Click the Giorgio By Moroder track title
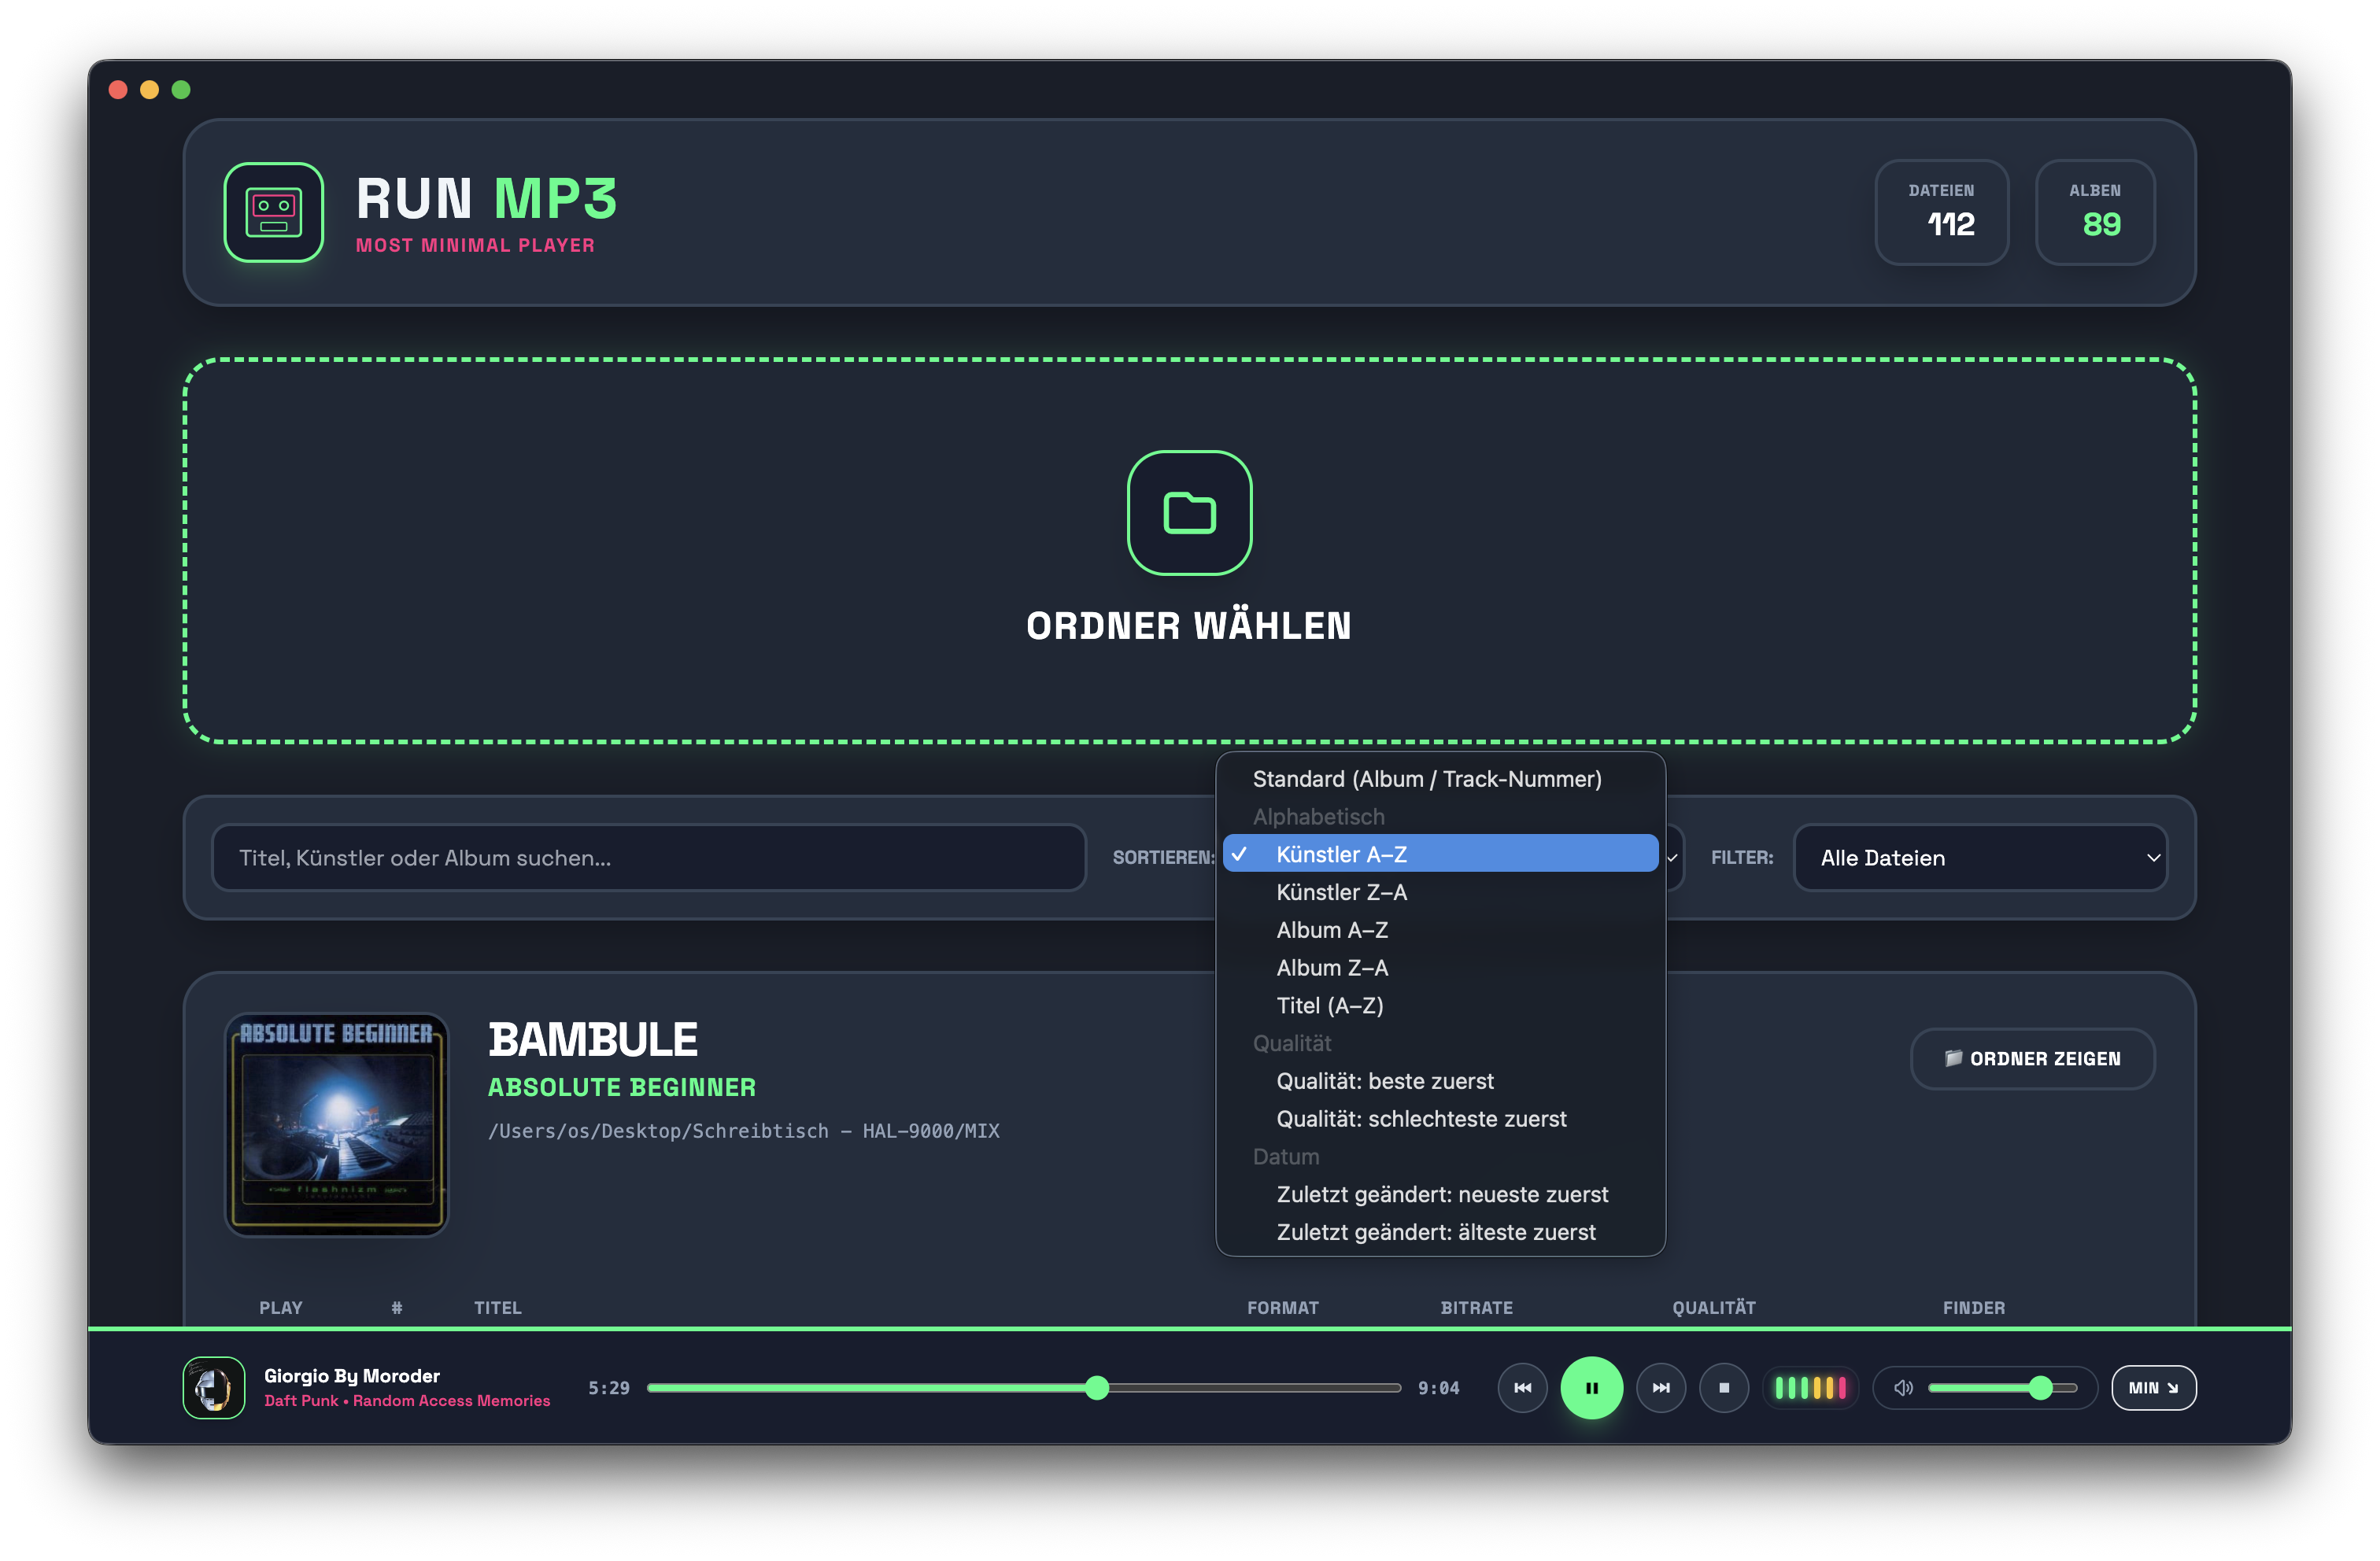The image size is (2380, 1561). (x=351, y=1375)
